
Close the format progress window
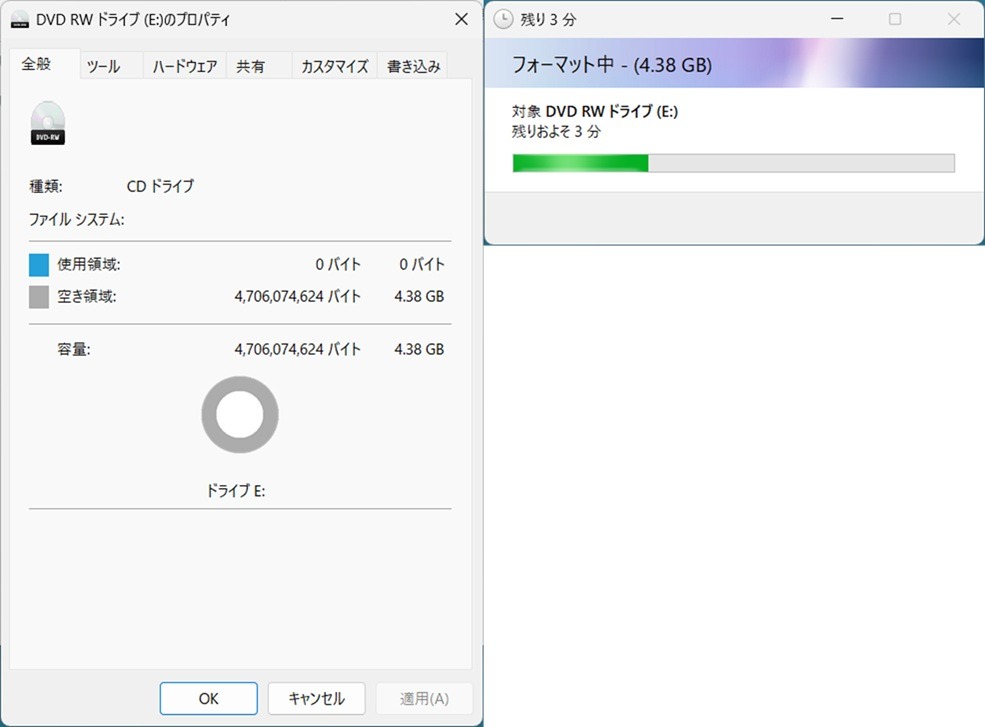tap(954, 19)
